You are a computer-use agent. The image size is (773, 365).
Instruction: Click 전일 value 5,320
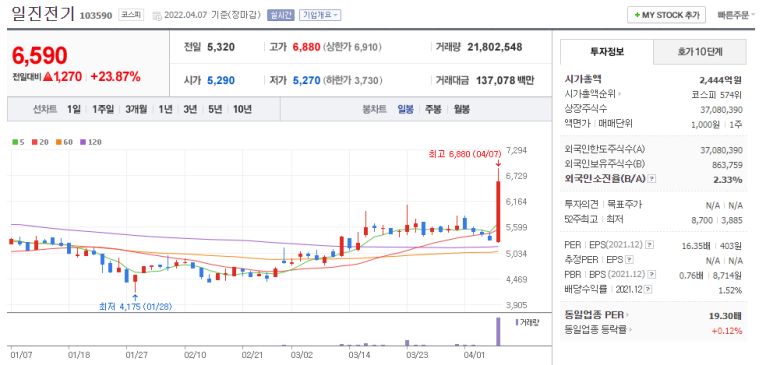click(x=221, y=47)
